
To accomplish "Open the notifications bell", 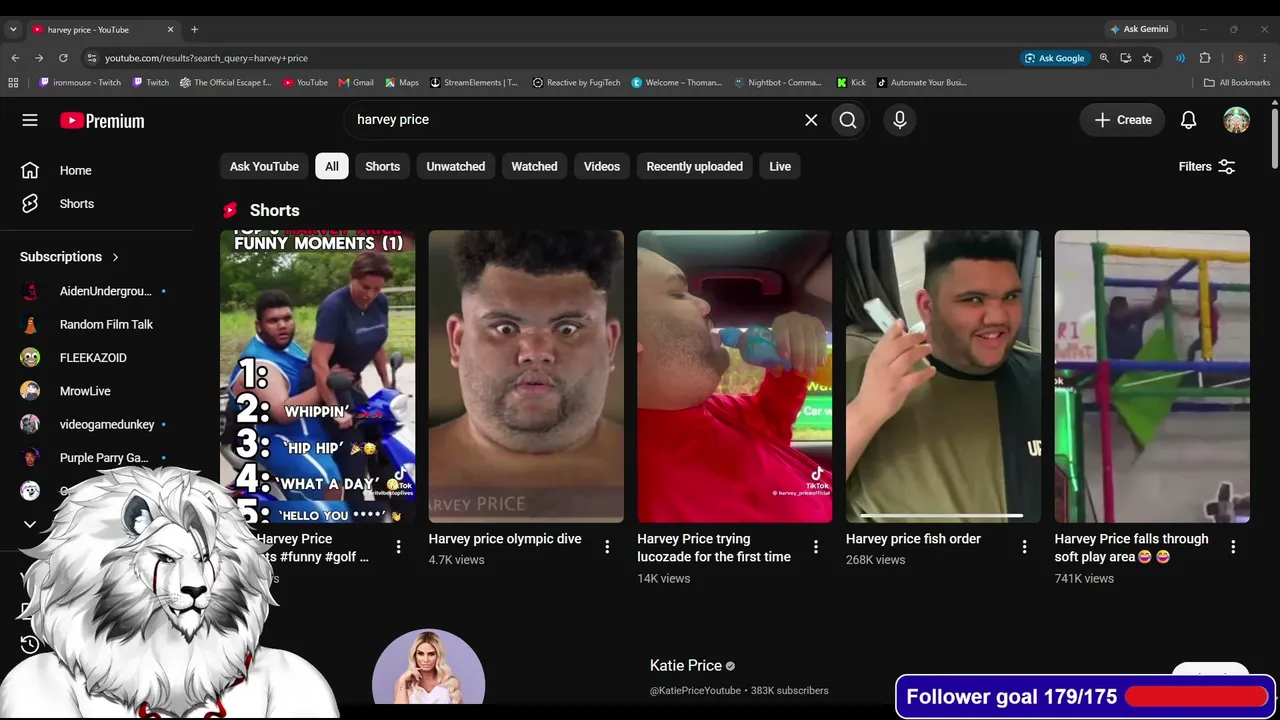I will (x=1188, y=120).
